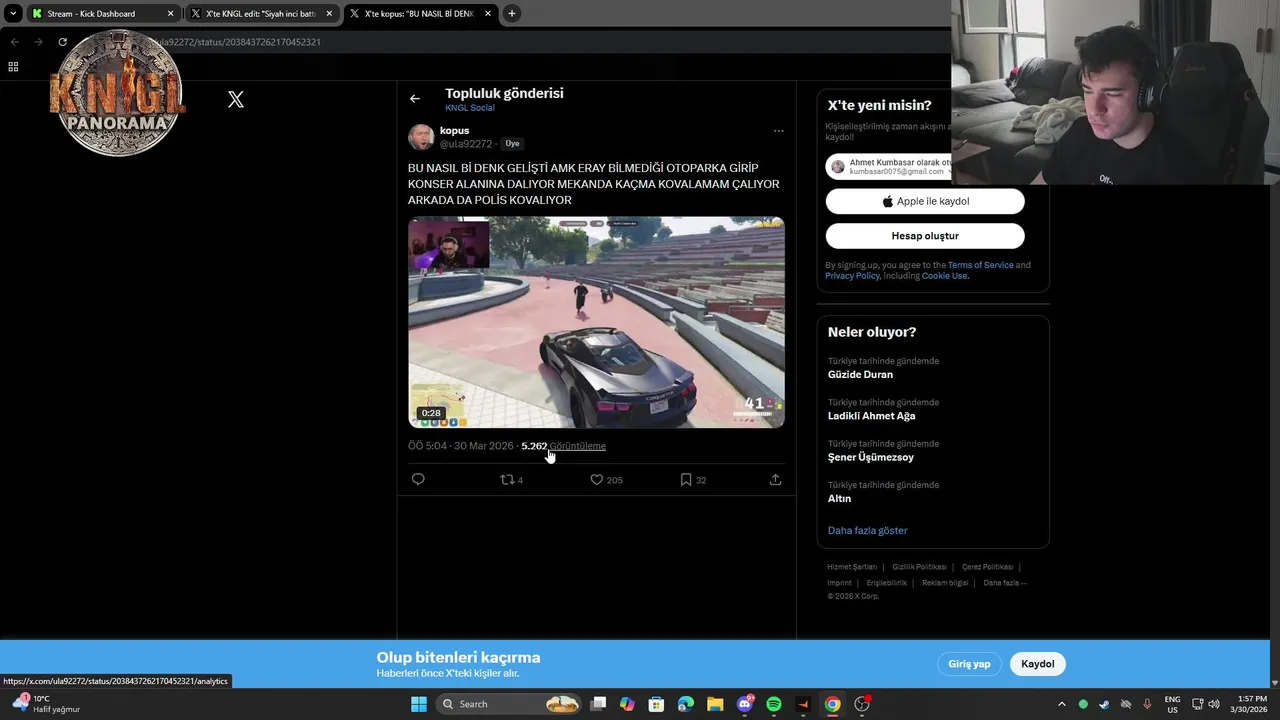
Task: Open weather widget showing 10°C
Action: click(47, 704)
